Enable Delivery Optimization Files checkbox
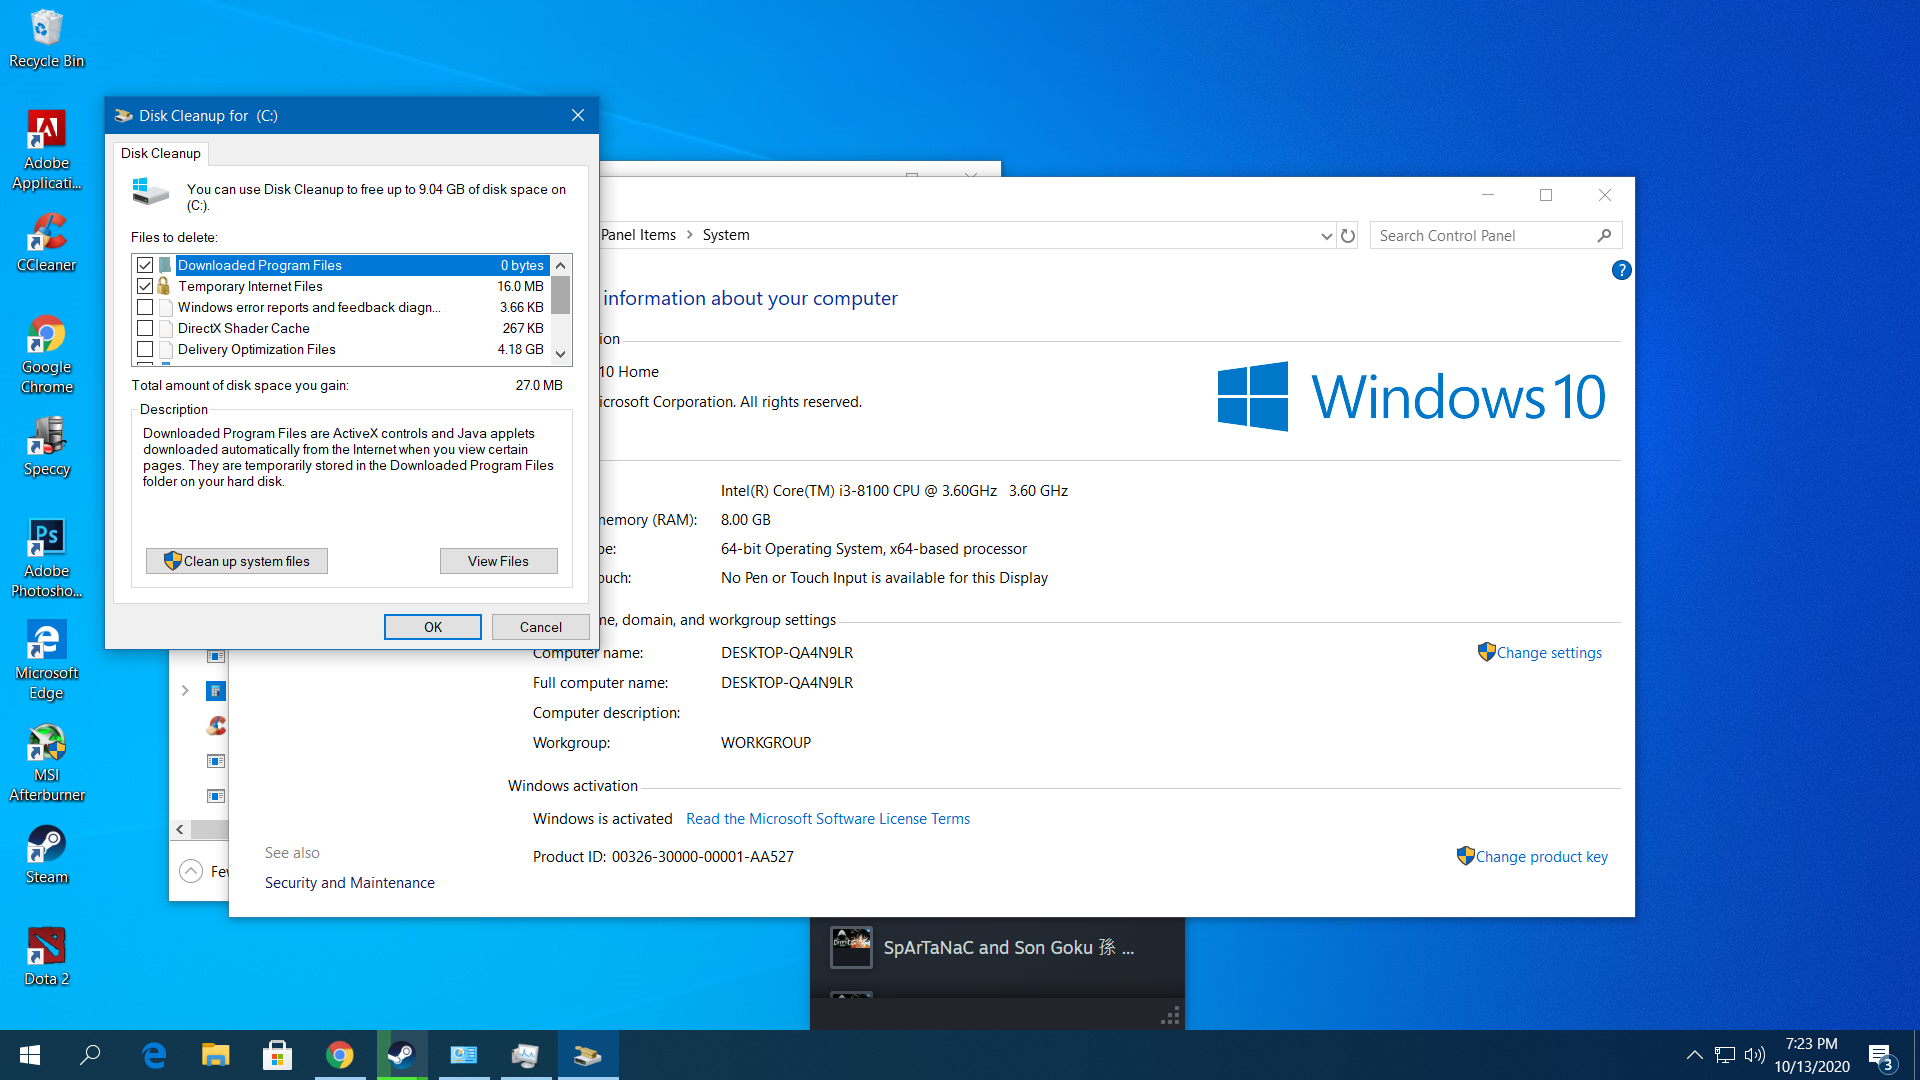The width and height of the screenshot is (1920, 1080). [145, 349]
